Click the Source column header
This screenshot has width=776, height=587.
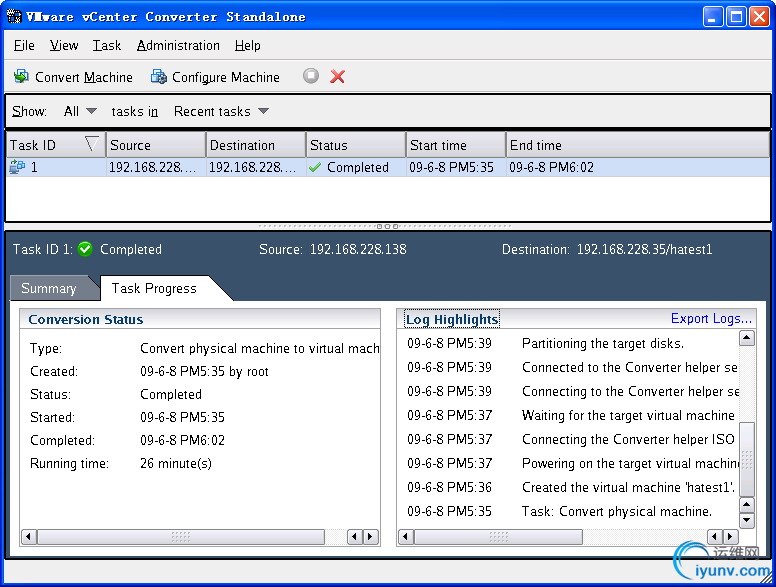pos(156,145)
